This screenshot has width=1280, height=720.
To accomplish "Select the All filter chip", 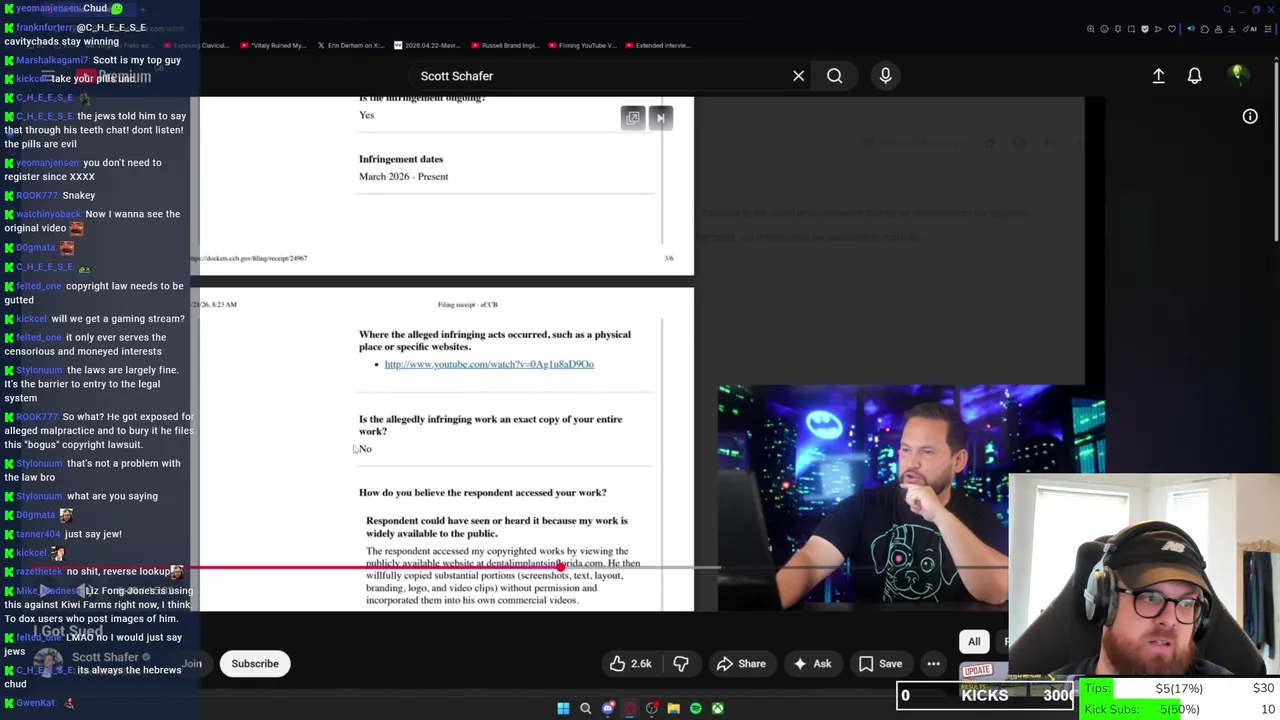I will coord(974,642).
